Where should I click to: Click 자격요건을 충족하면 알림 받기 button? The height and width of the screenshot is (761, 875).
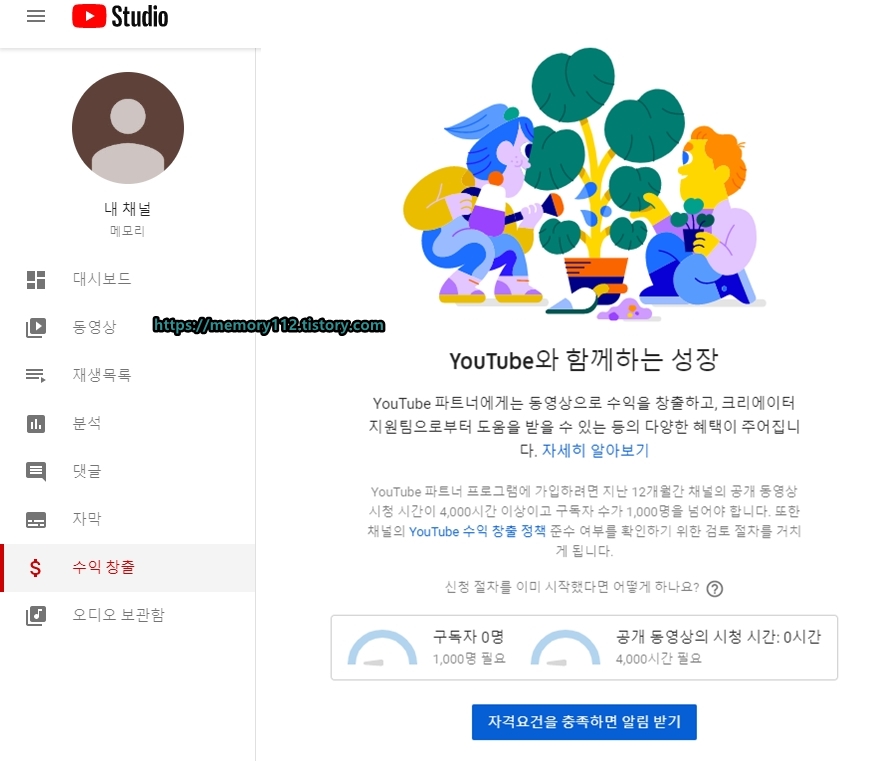click(x=584, y=722)
